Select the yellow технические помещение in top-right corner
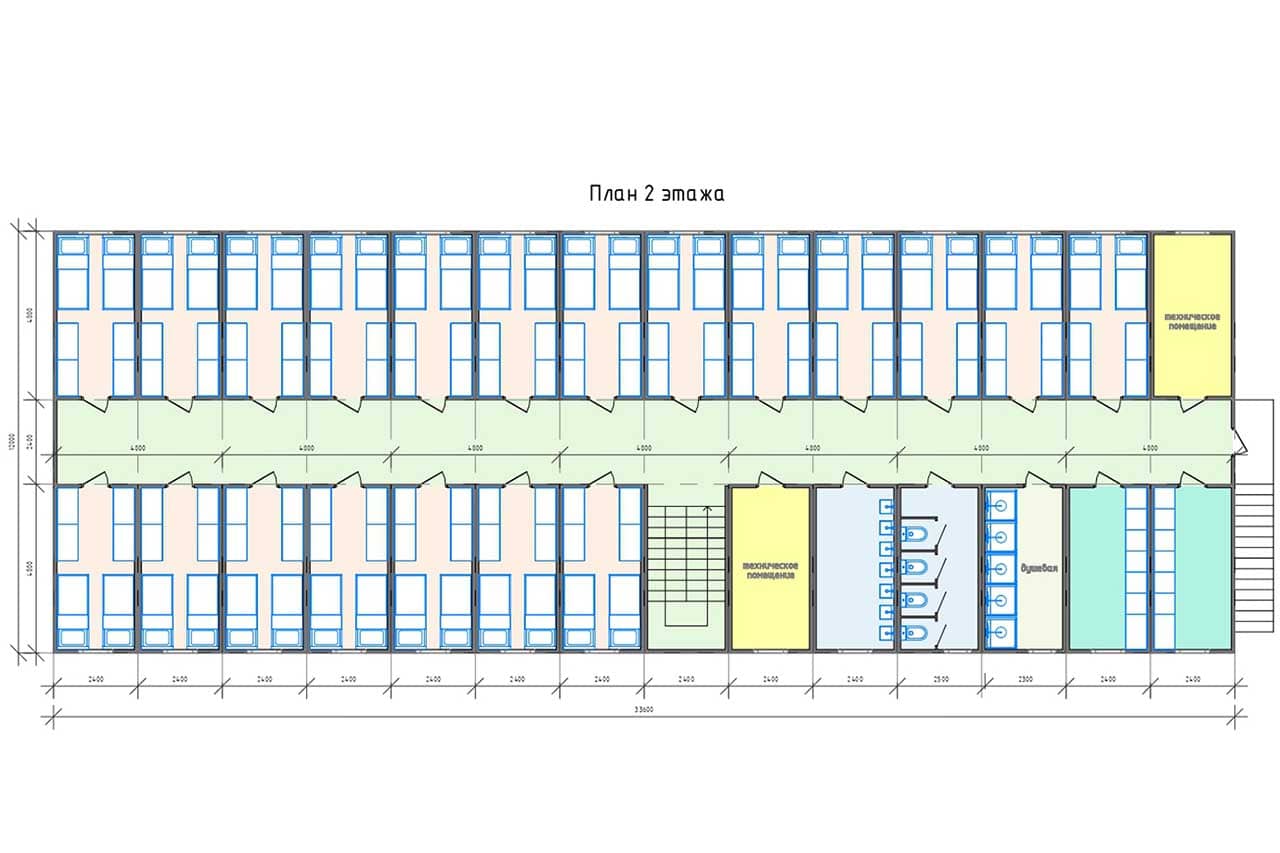The width and height of the screenshot is (1280, 853). pyautogui.click(x=1192, y=315)
